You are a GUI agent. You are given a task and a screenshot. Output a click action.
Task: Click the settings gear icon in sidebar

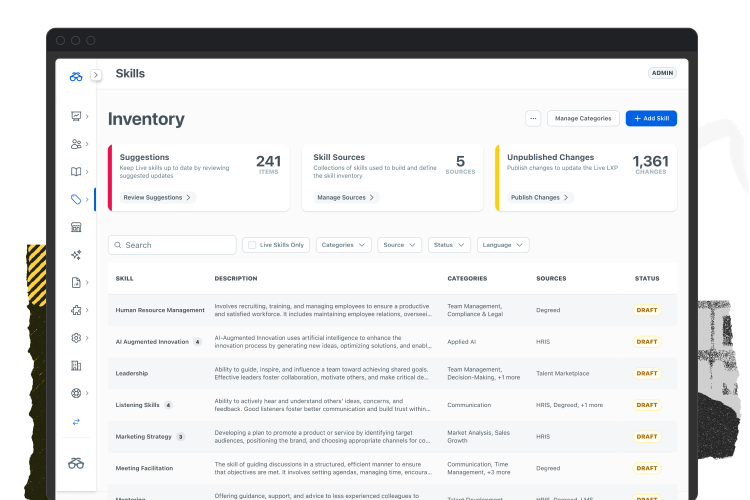(76, 338)
